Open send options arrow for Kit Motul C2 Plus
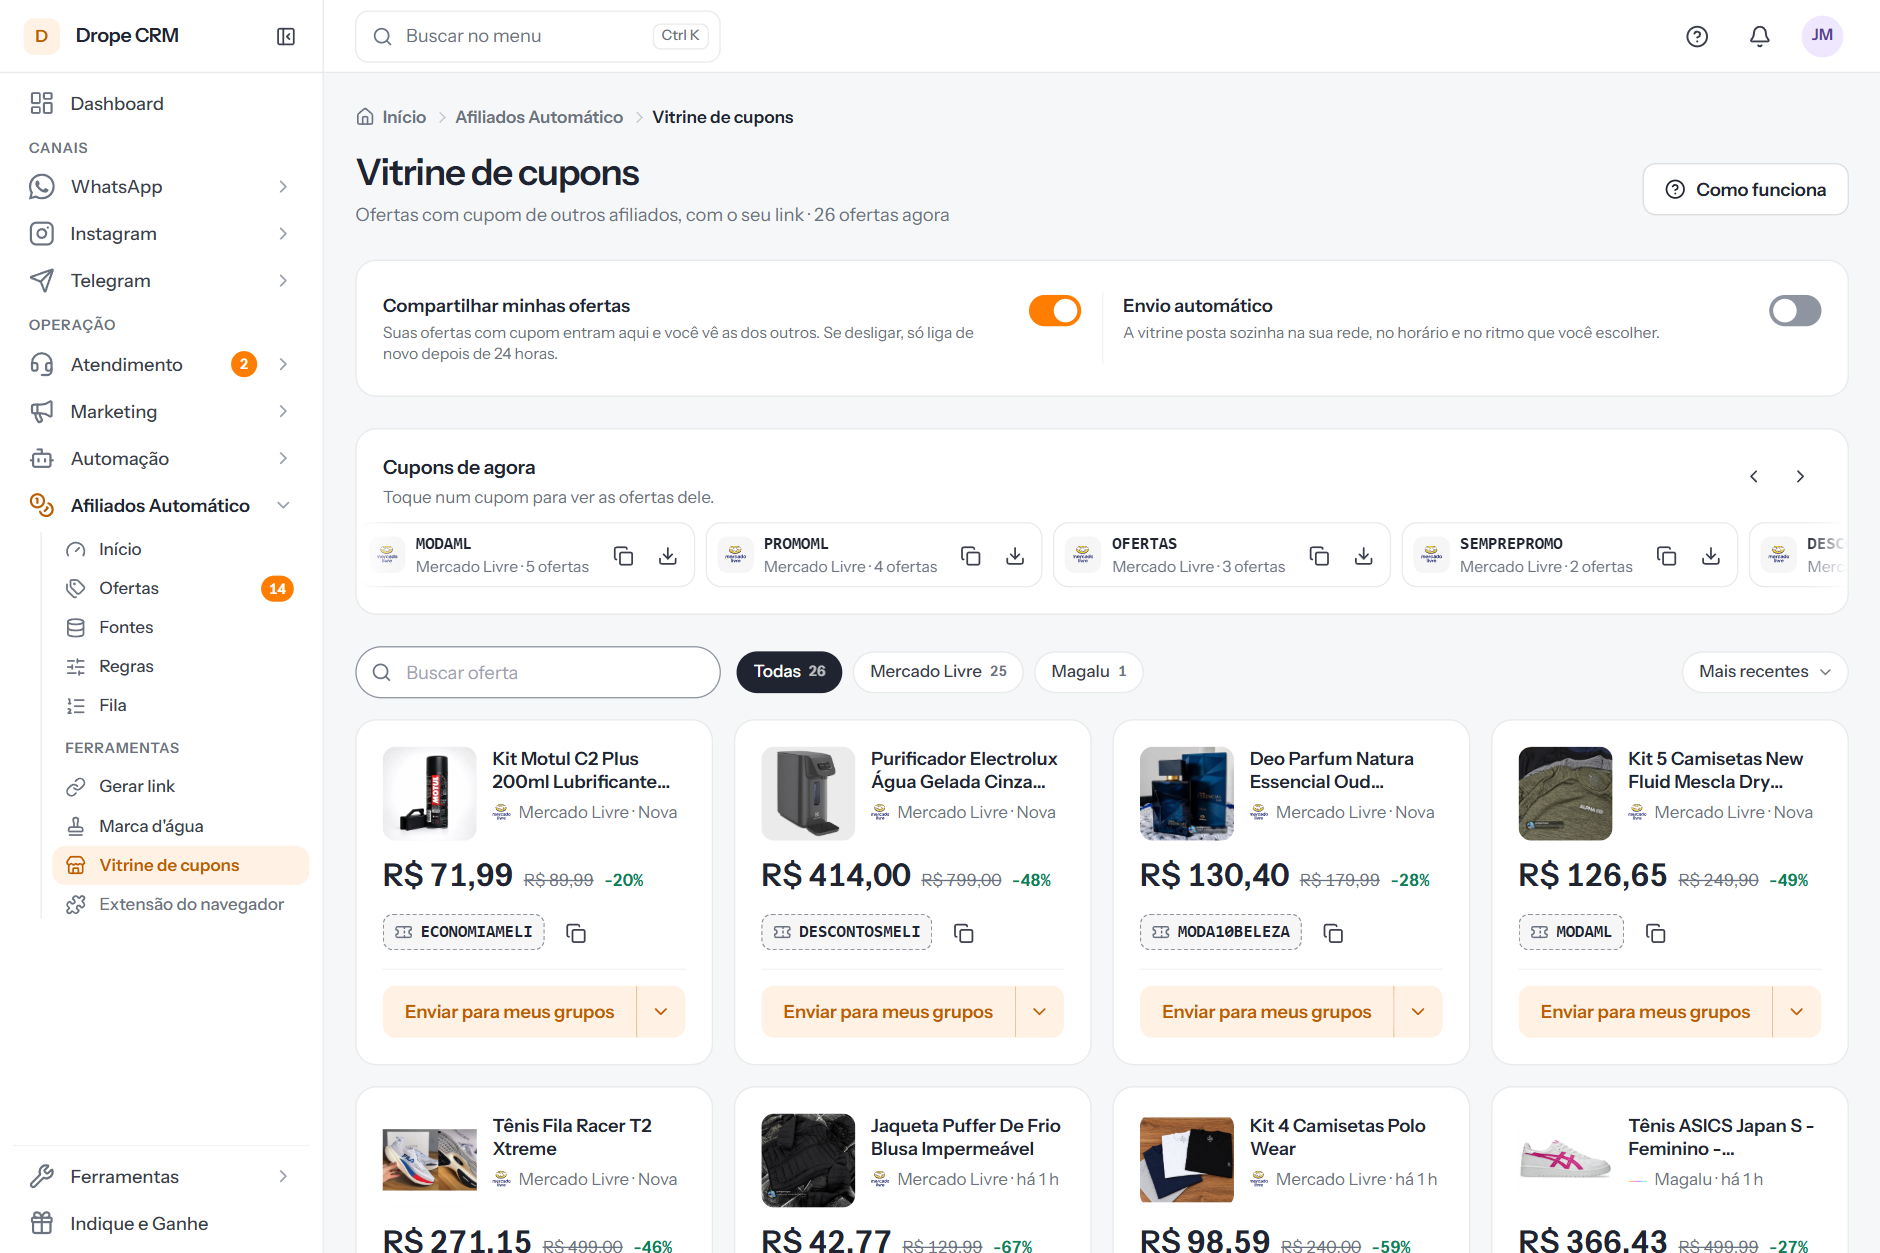 [661, 1012]
